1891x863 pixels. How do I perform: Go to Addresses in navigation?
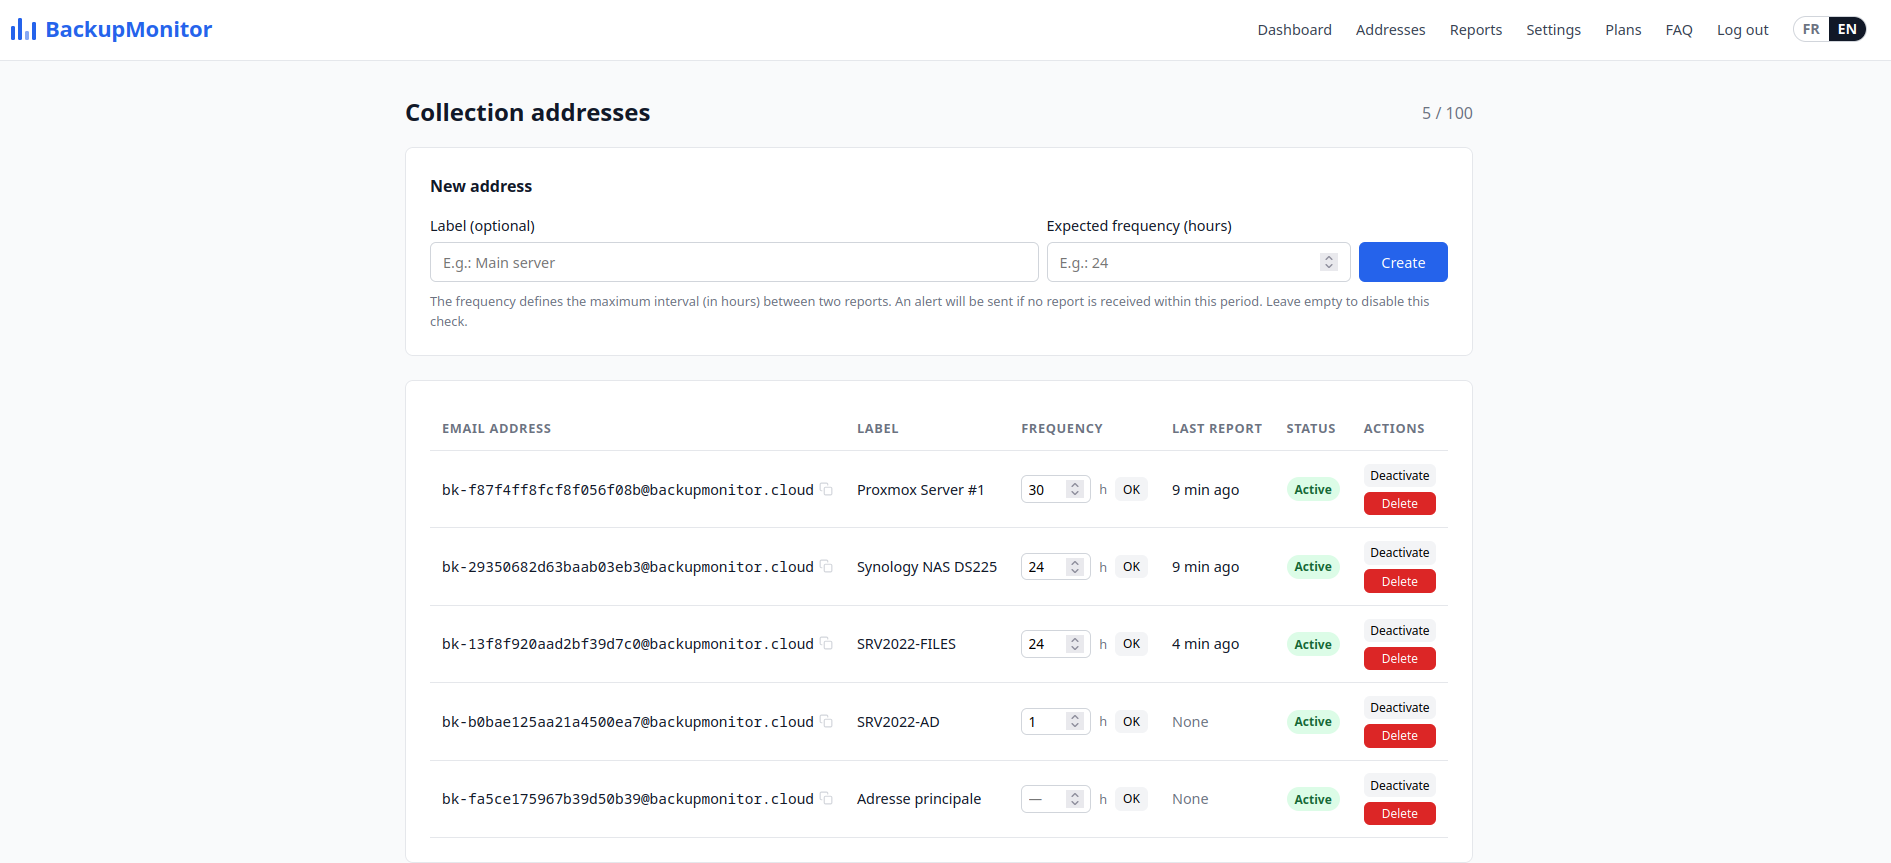[1390, 30]
